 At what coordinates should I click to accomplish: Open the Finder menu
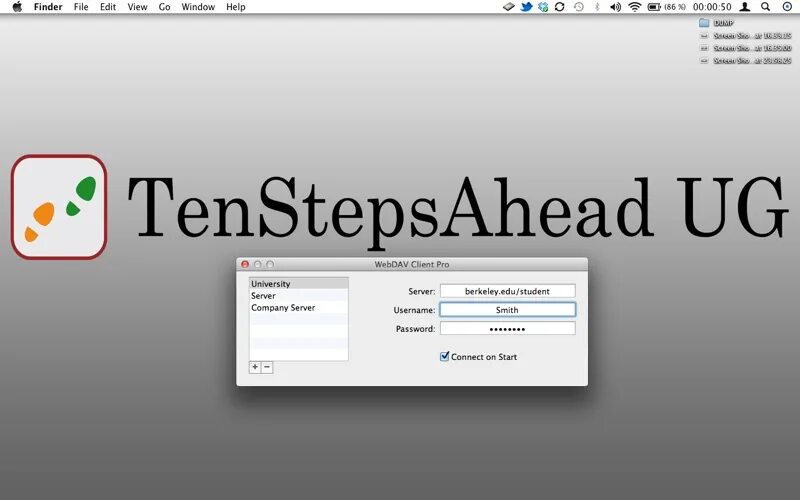tap(48, 7)
